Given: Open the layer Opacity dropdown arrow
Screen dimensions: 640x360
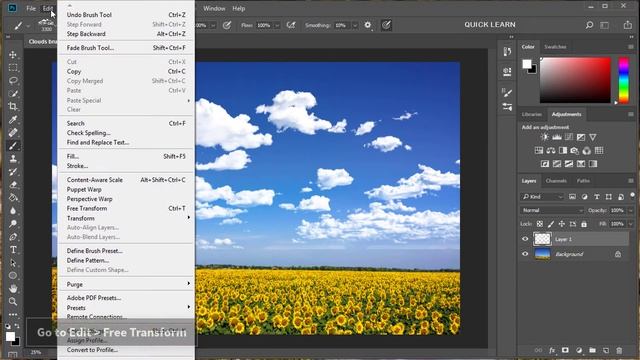Looking at the screenshot, I should pos(631,210).
